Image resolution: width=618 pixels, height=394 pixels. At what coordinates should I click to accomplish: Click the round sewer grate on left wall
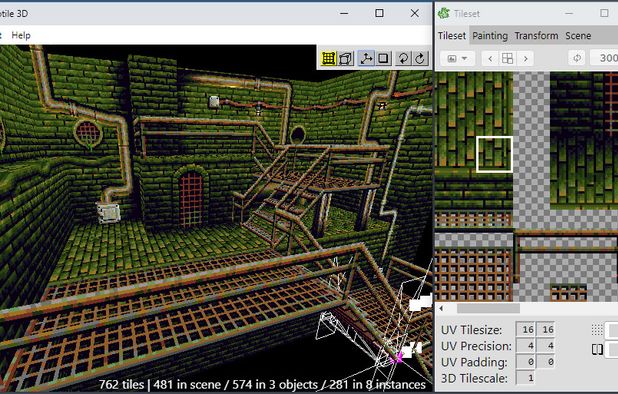tap(88, 133)
